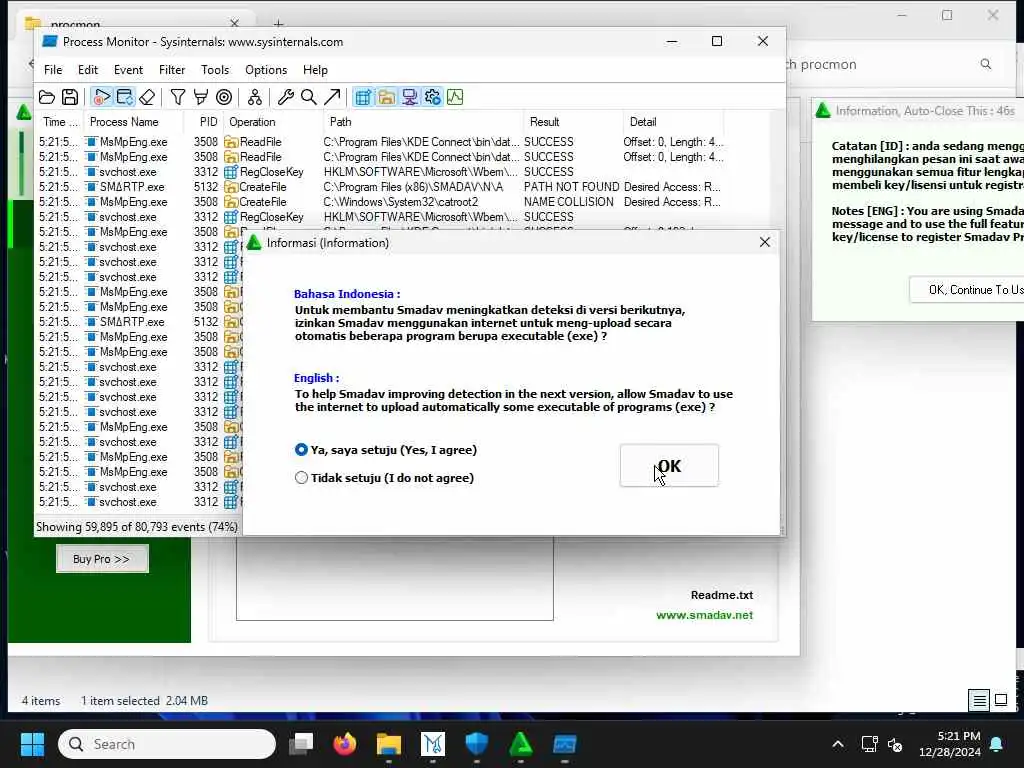Click the Explorer search magnifier icon
This screenshot has width=1024, height=768.
(985, 64)
